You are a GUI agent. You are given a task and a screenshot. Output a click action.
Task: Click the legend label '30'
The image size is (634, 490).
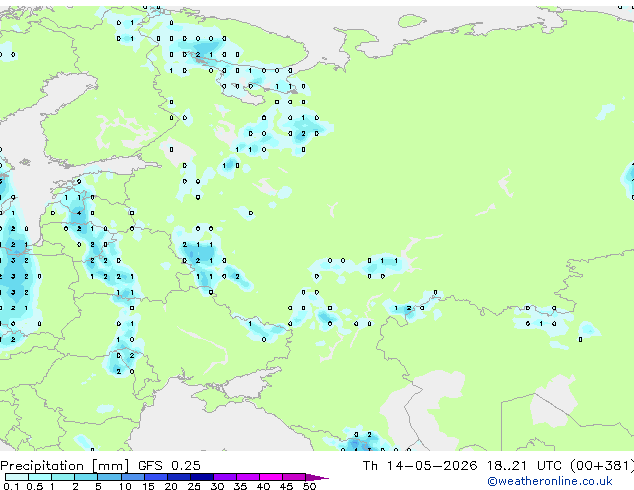click(217, 486)
